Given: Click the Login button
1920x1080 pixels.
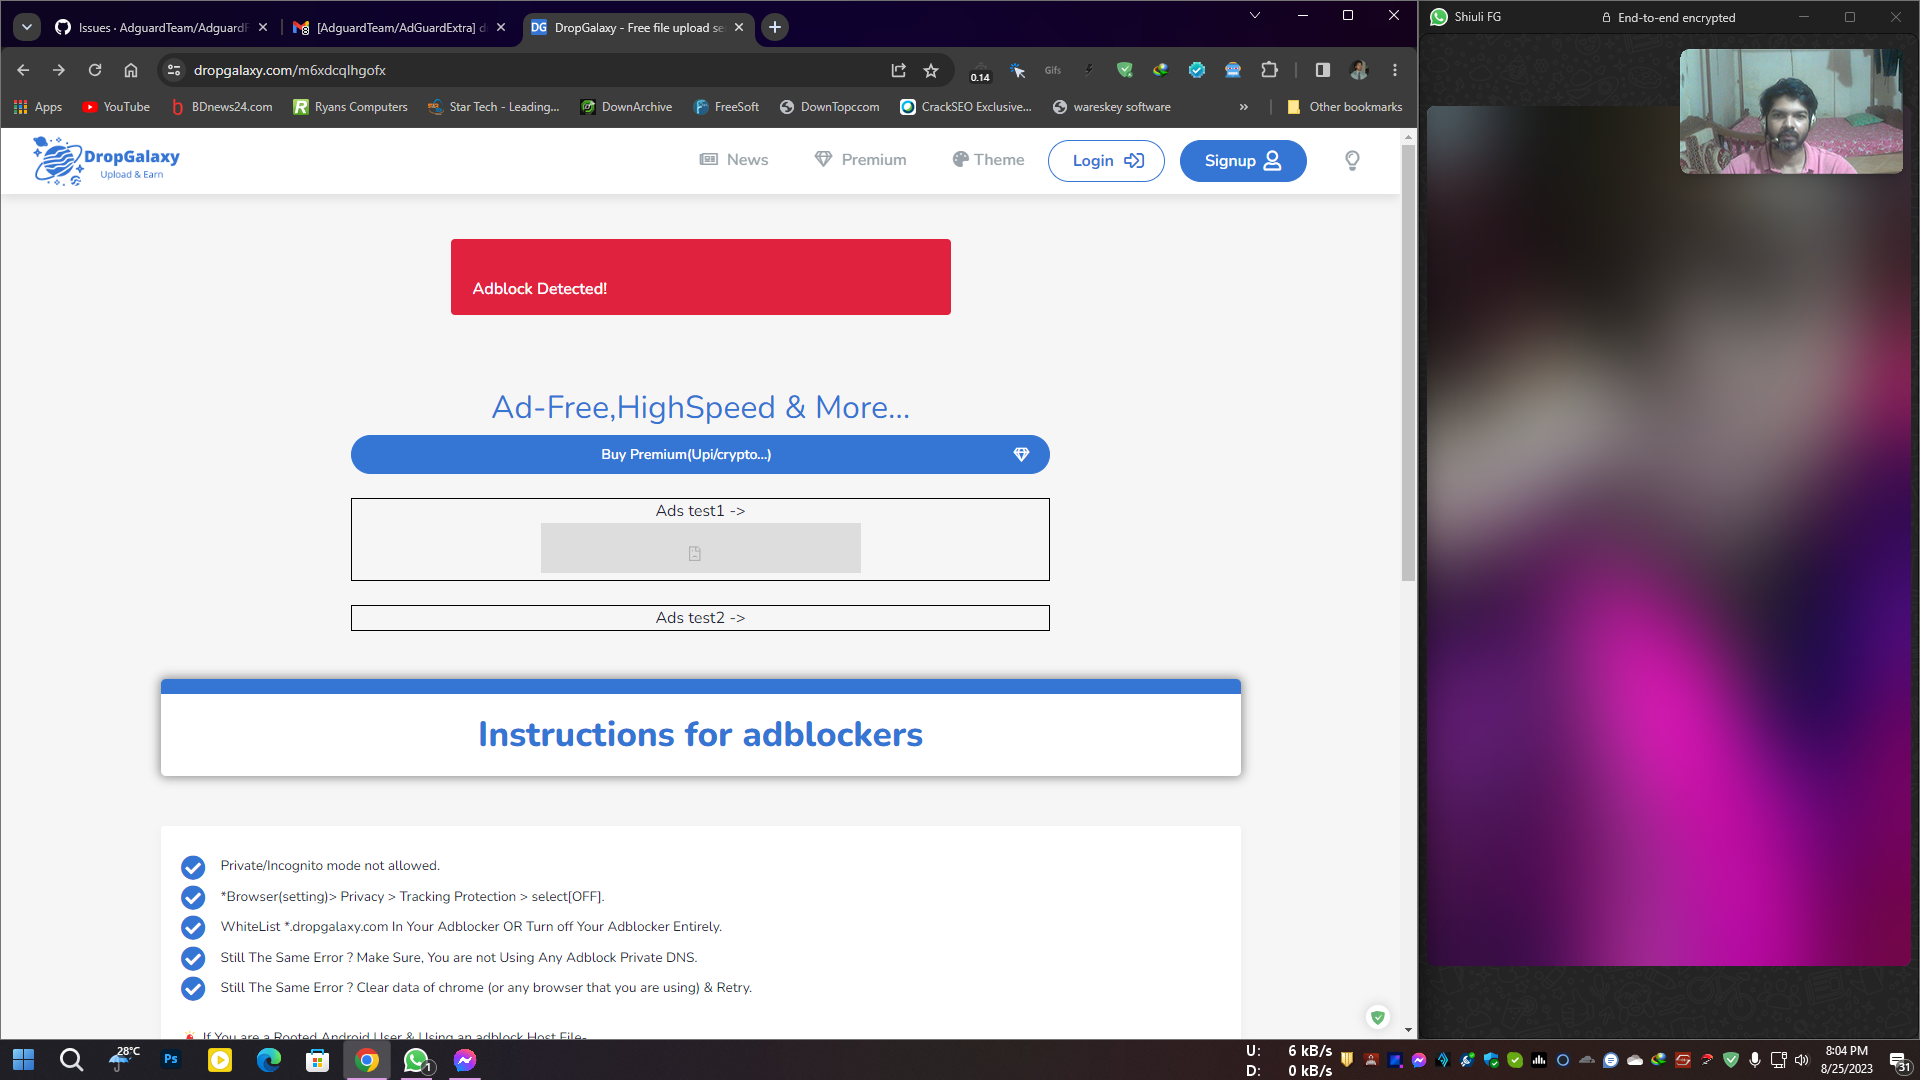Looking at the screenshot, I should [1106, 160].
